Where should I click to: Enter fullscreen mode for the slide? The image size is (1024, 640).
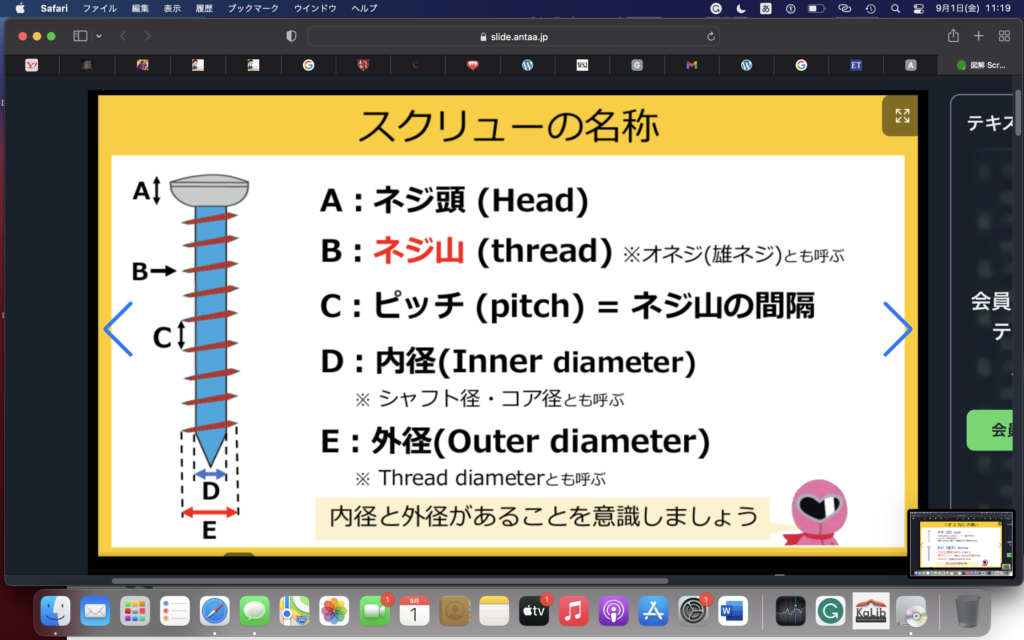[901, 116]
